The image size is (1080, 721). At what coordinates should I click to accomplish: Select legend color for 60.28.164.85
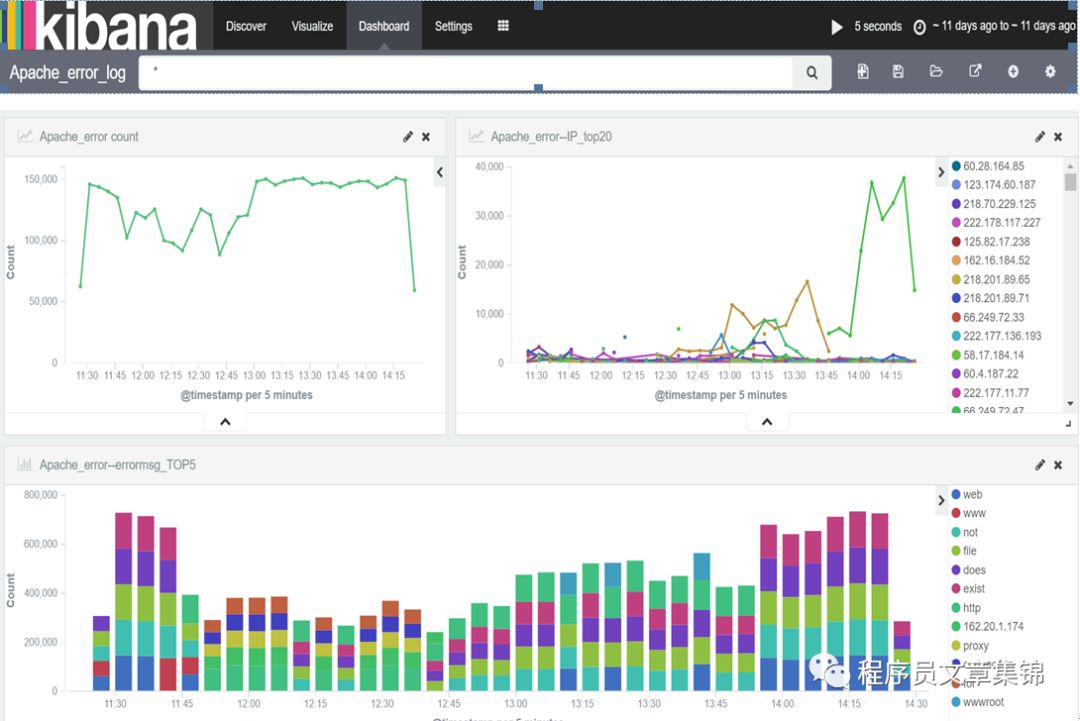pos(956,166)
